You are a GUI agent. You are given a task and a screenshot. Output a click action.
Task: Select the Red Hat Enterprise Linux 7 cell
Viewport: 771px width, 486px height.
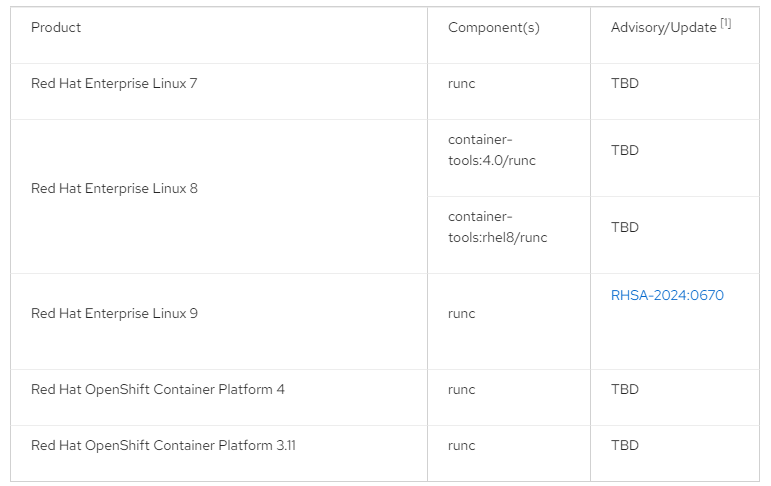click(219, 91)
